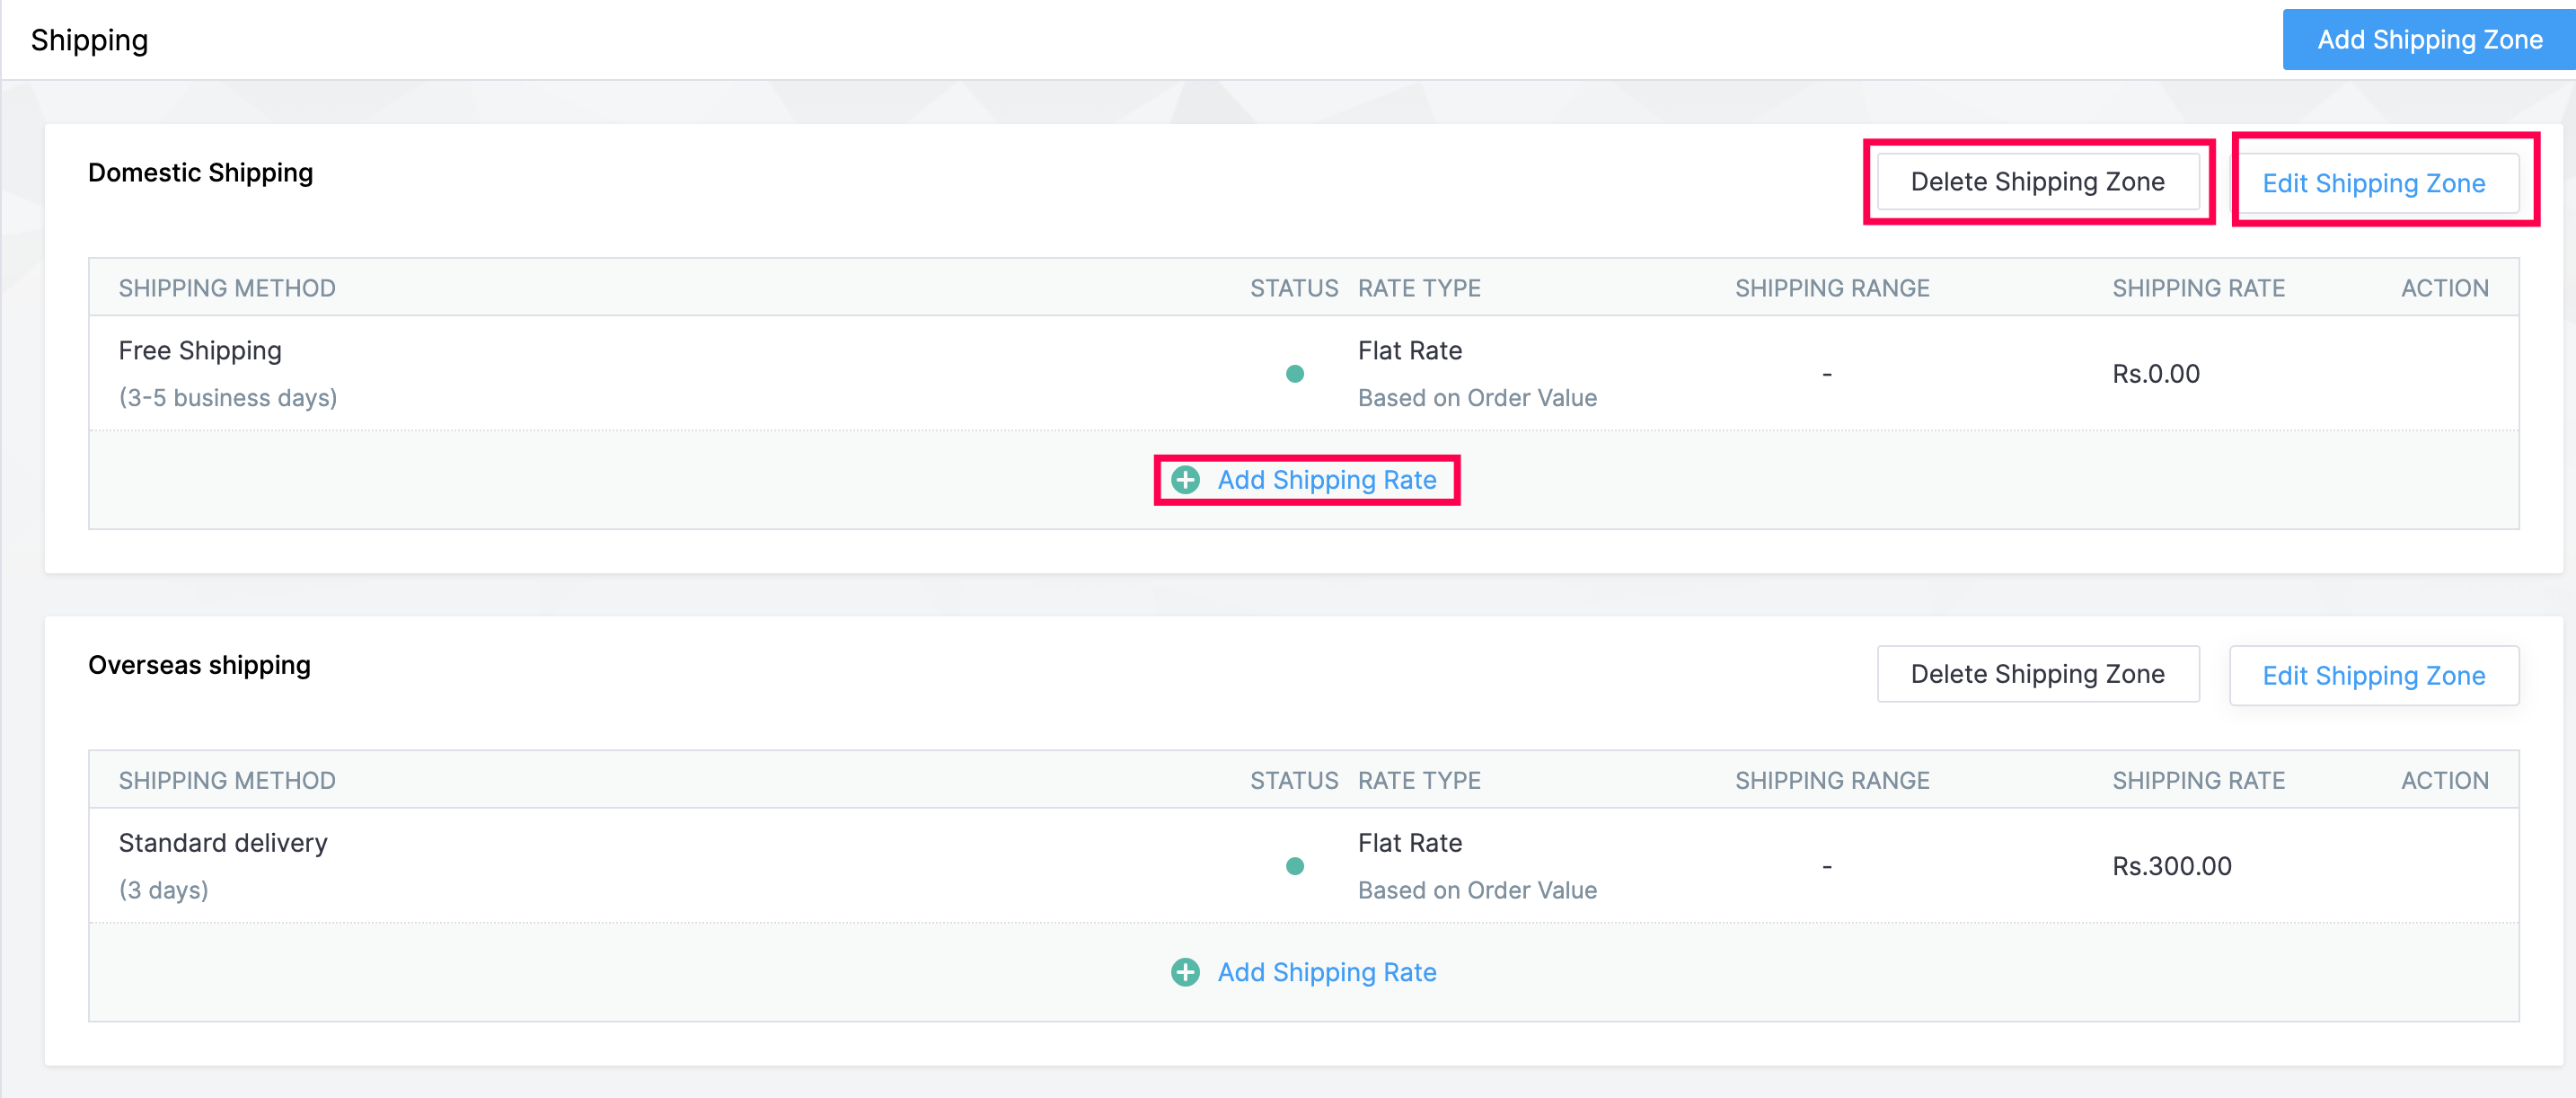
Task: Click the Add Shipping Zone button
Action: point(2428,40)
